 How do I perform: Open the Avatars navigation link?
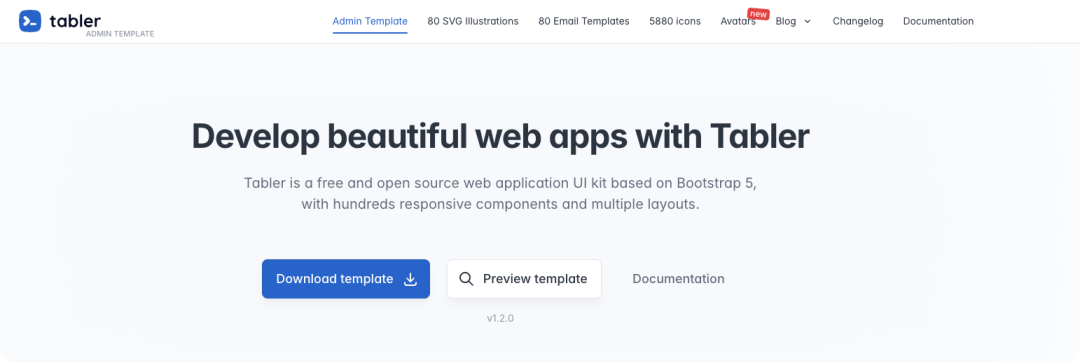(738, 21)
